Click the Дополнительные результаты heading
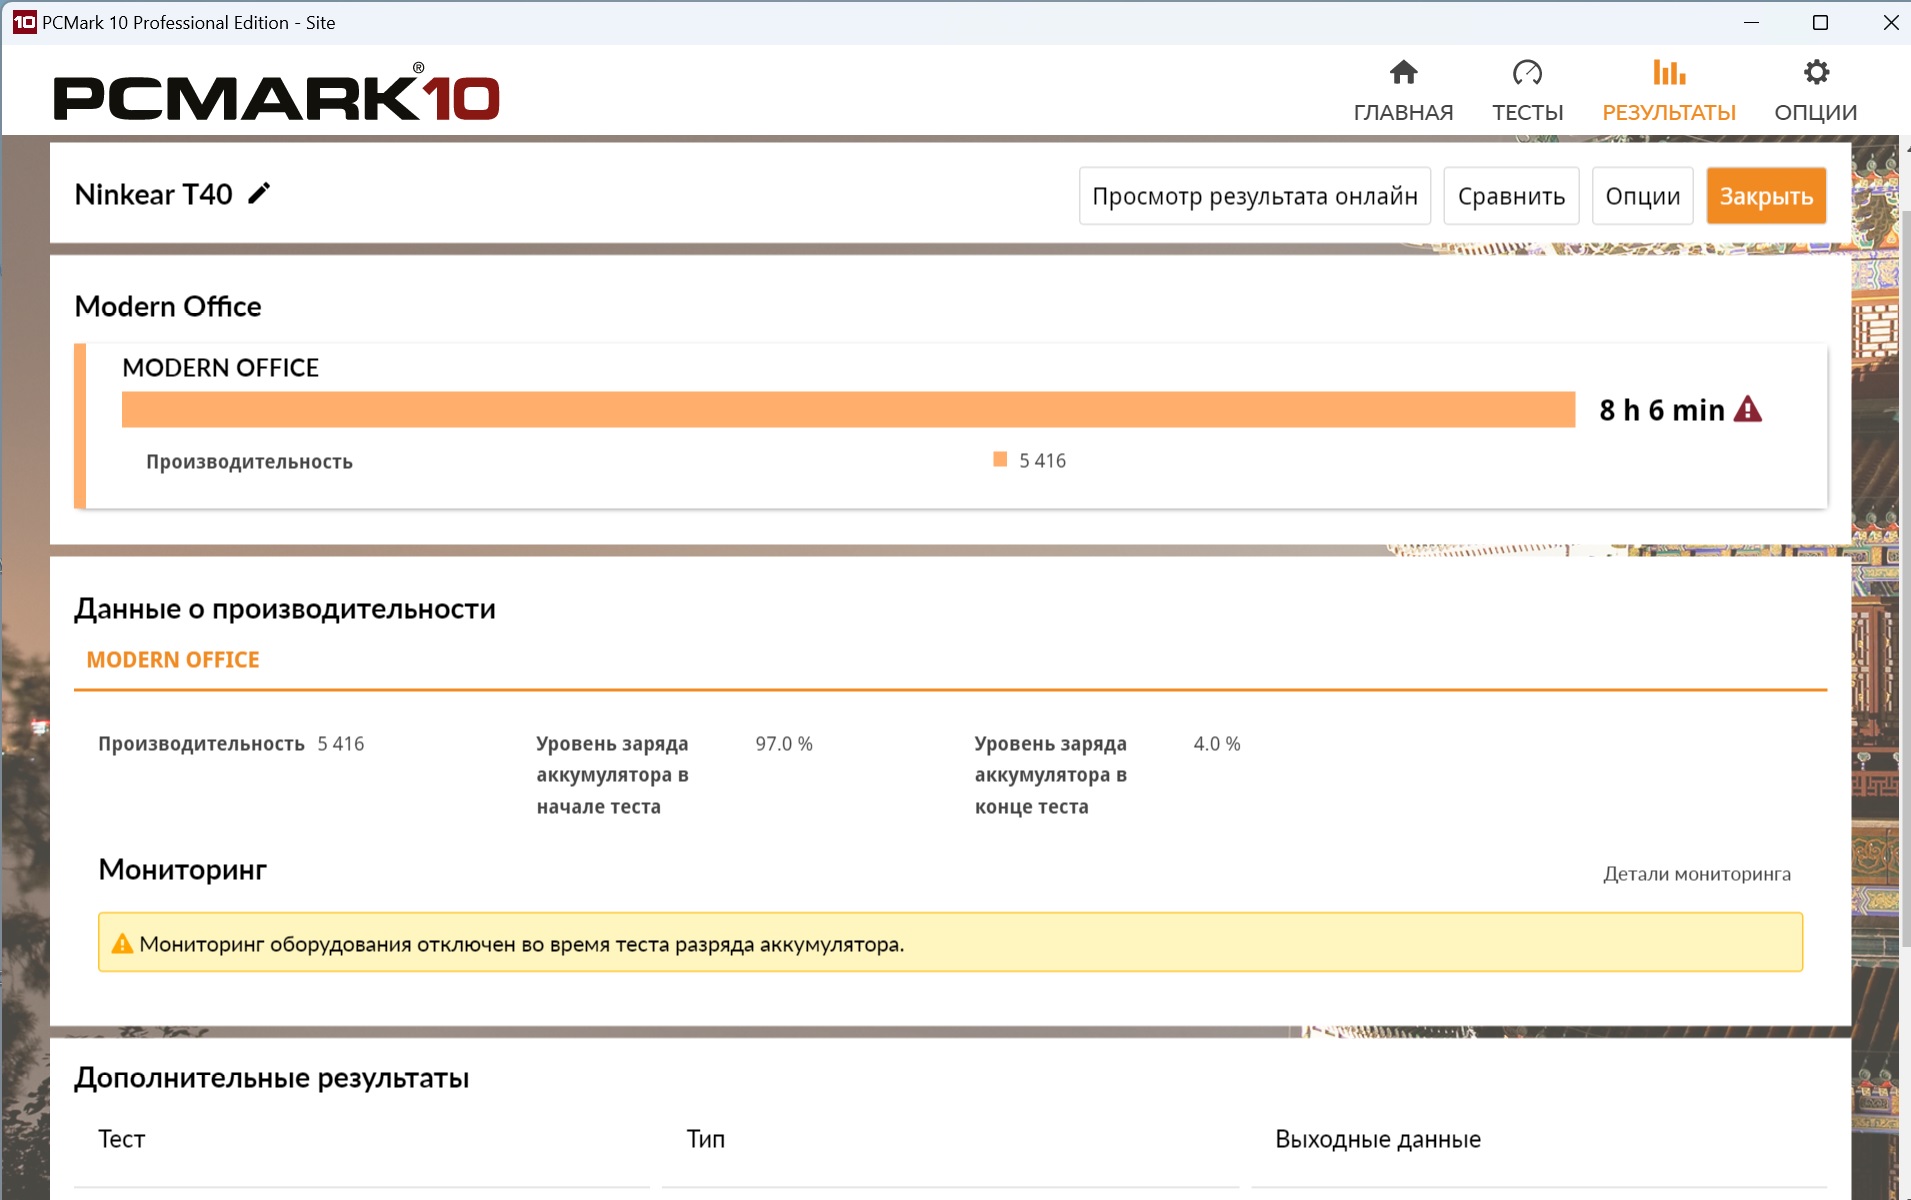Image resolution: width=1911 pixels, height=1200 pixels. click(272, 1078)
